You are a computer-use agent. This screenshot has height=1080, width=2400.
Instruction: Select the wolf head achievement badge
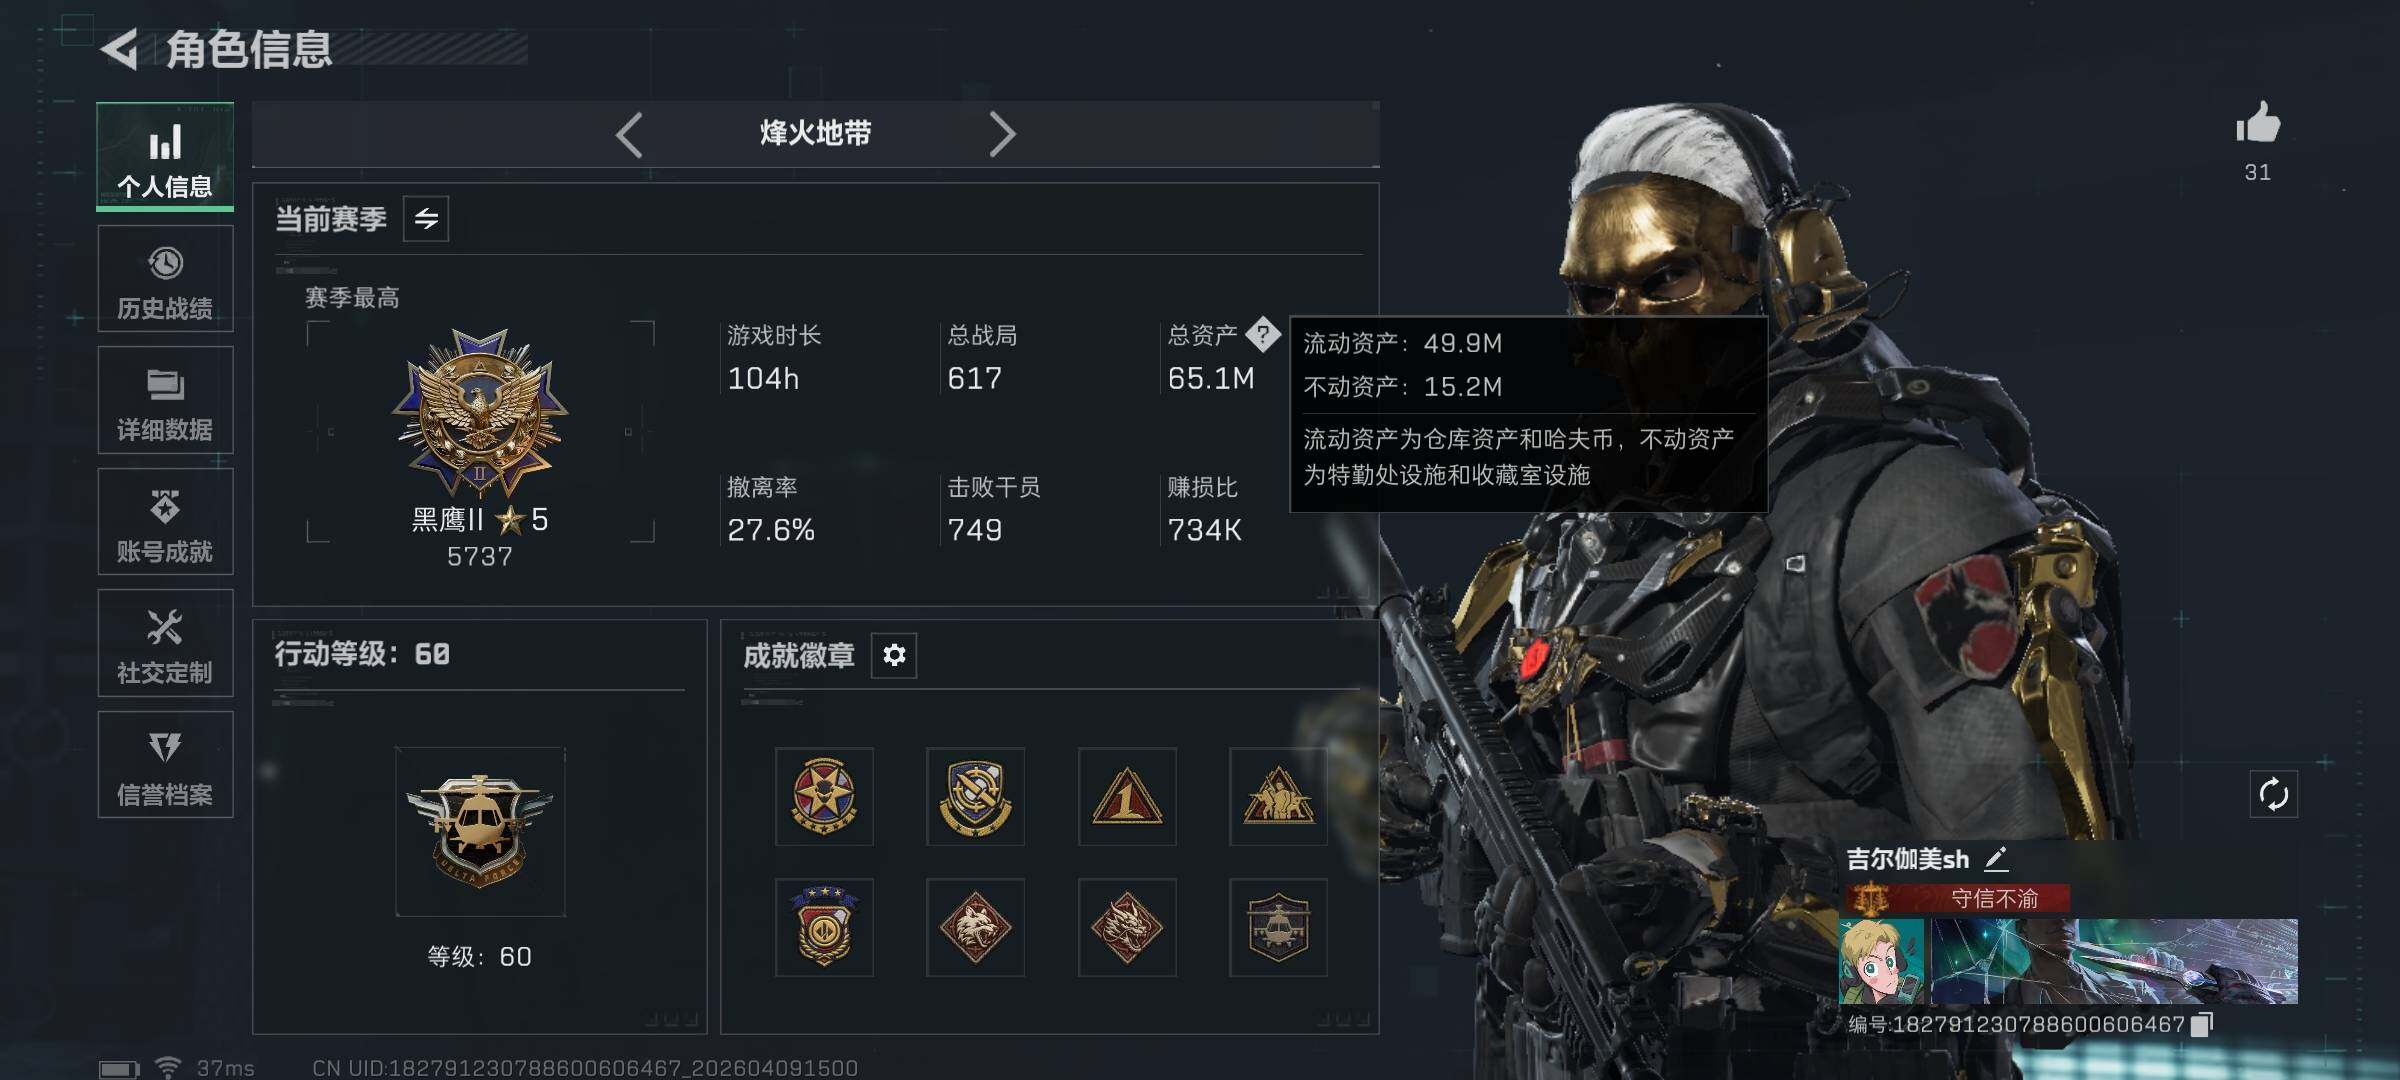[x=975, y=927]
